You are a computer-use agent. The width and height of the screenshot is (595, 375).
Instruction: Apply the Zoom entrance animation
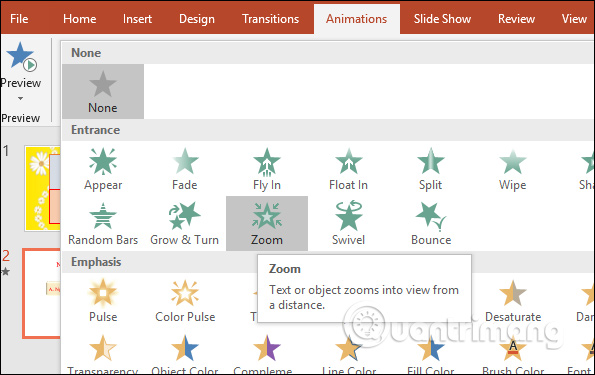pyautogui.click(x=267, y=224)
